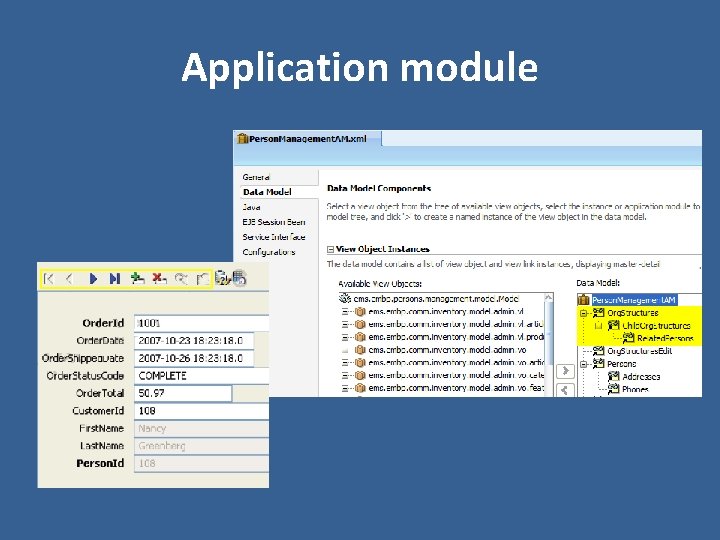Click the toolbar icon after the magnifier

[202, 279]
